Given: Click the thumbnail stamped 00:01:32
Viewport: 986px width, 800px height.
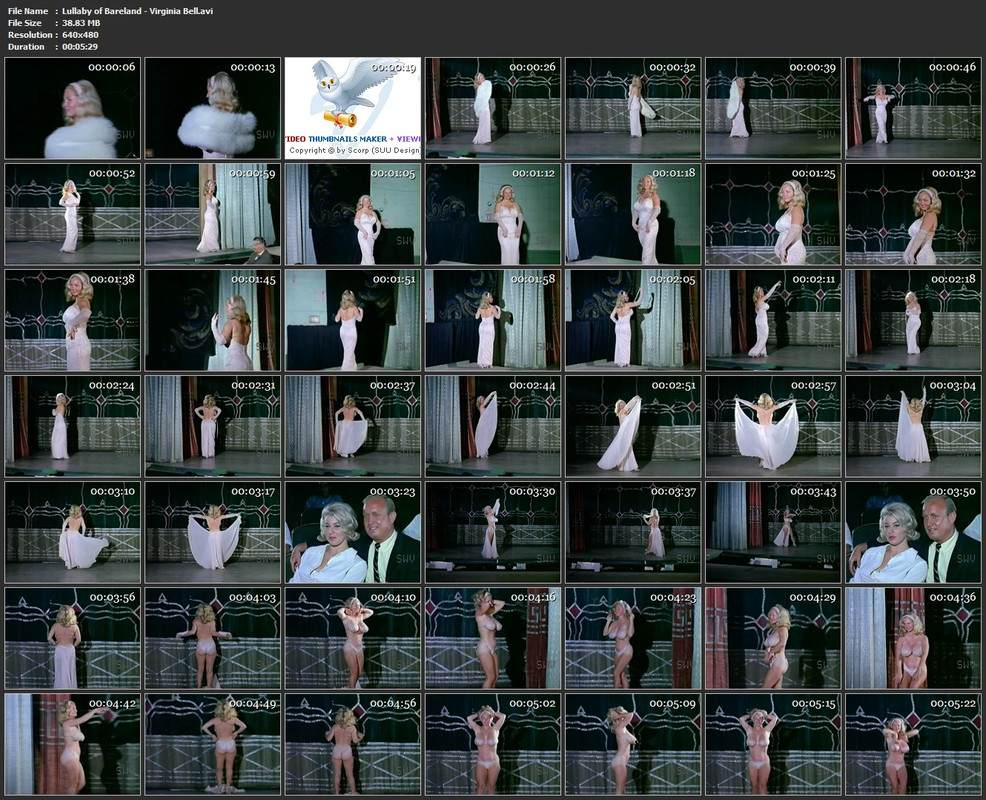Looking at the screenshot, I should click(912, 214).
